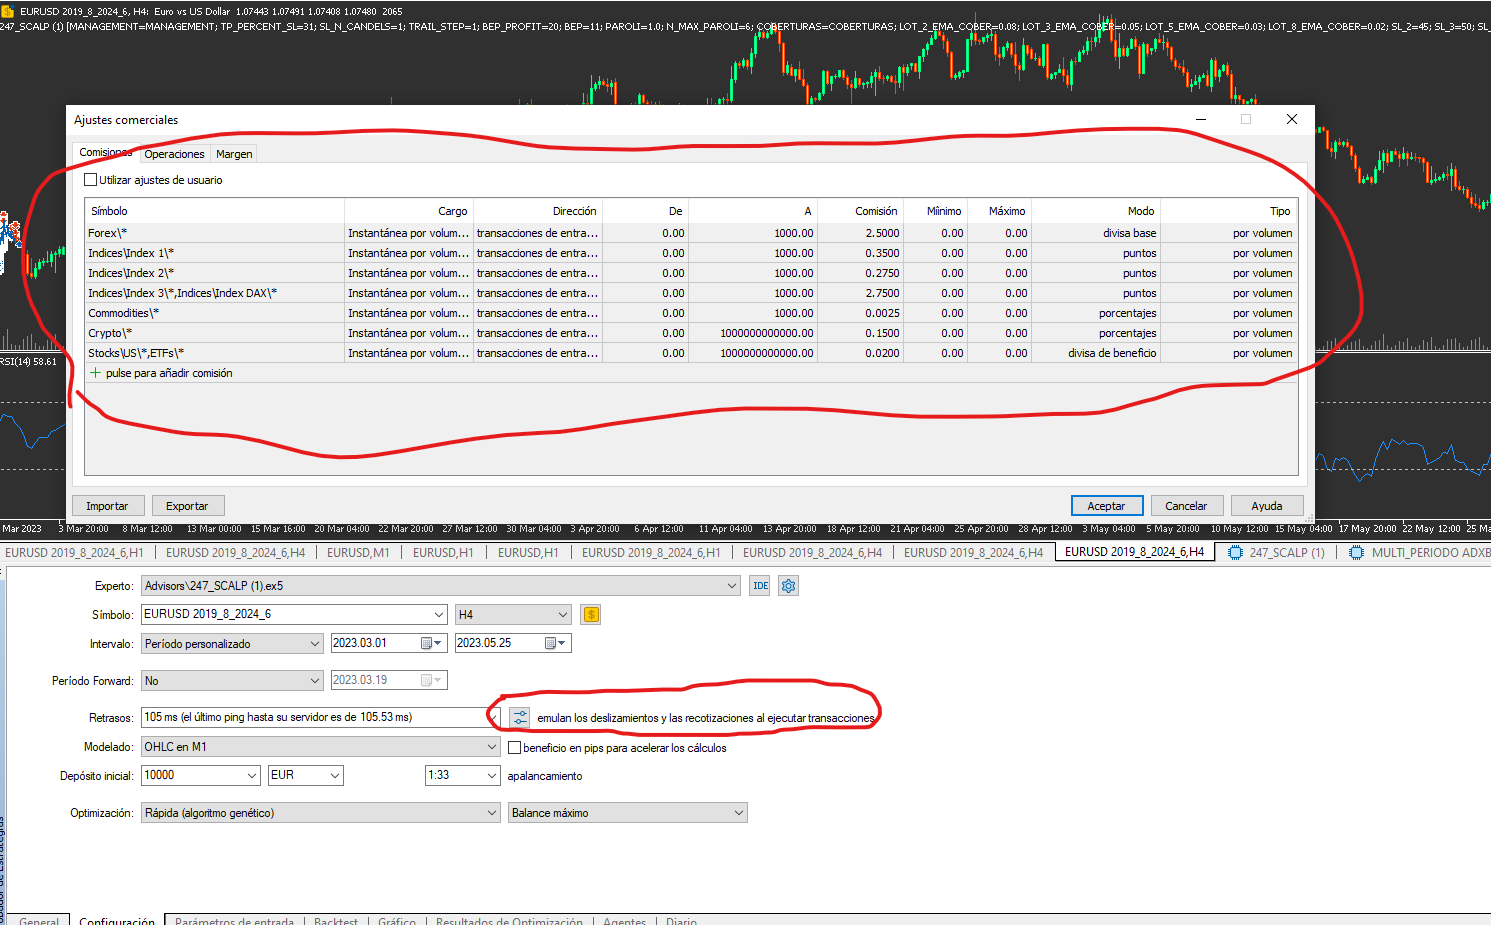Screen dimensions: 1491x925
Task: Select the Indices\Index DAX\* row
Action: click(691, 293)
